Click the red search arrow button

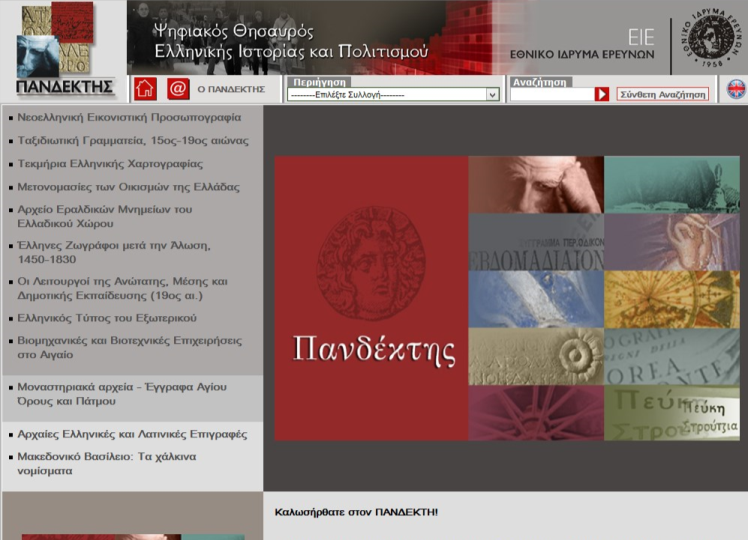click(x=601, y=94)
